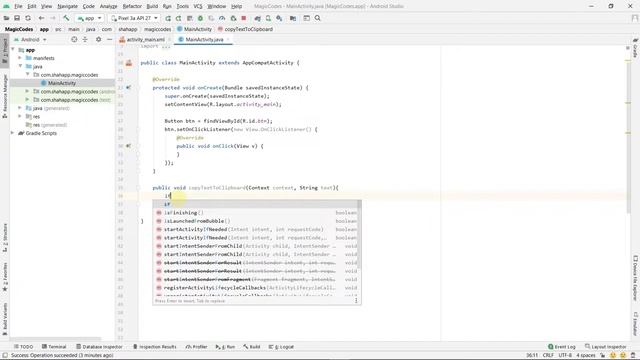The height and width of the screenshot is (360, 640).
Task: Open the Build menu
Action: pos(152,6)
